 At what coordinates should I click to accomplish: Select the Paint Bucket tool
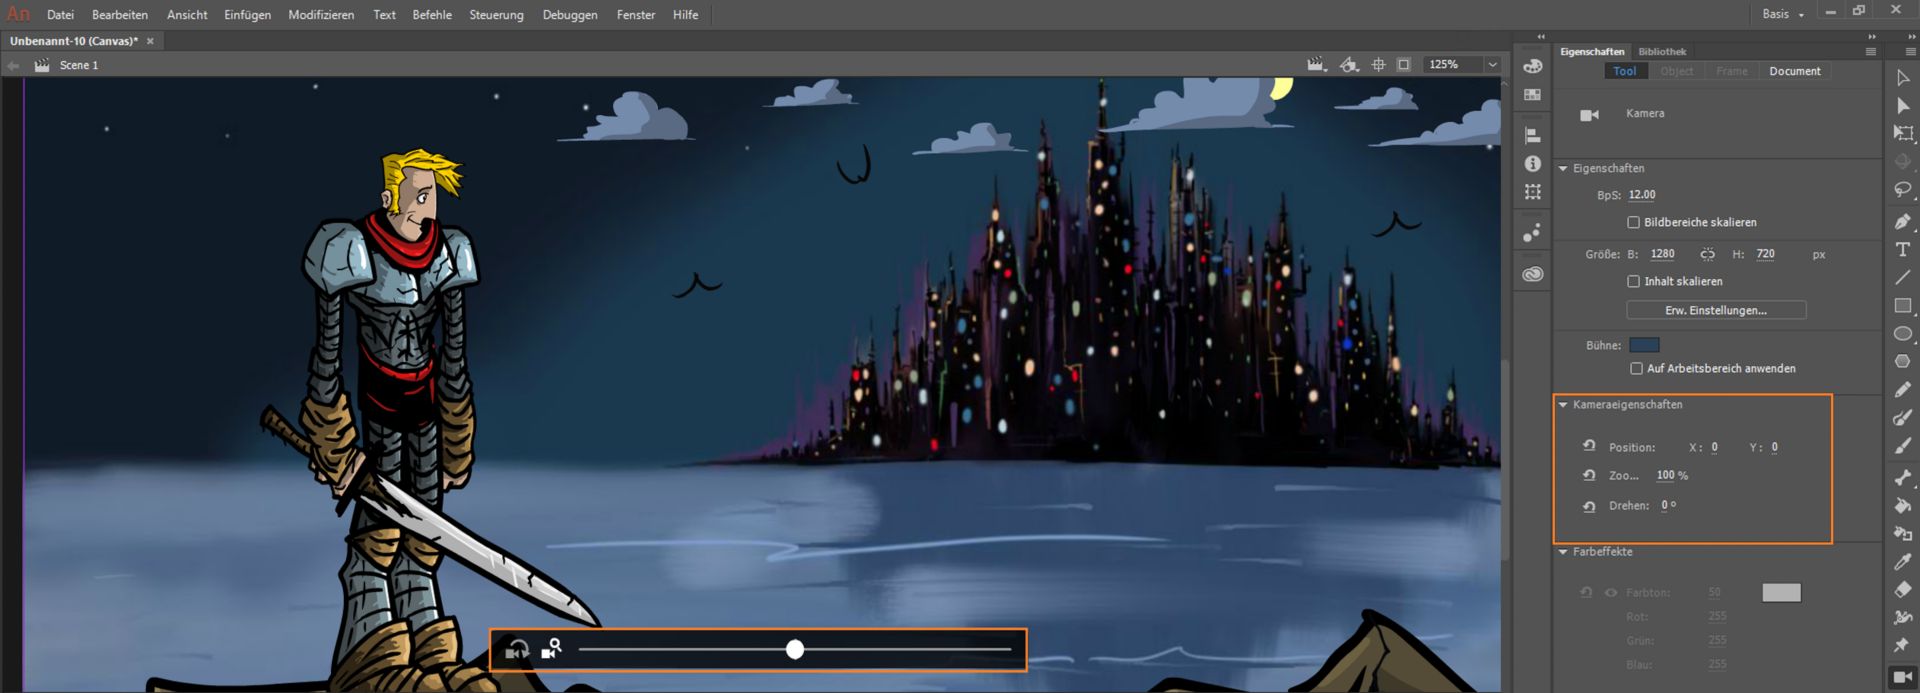tap(1902, 505)
